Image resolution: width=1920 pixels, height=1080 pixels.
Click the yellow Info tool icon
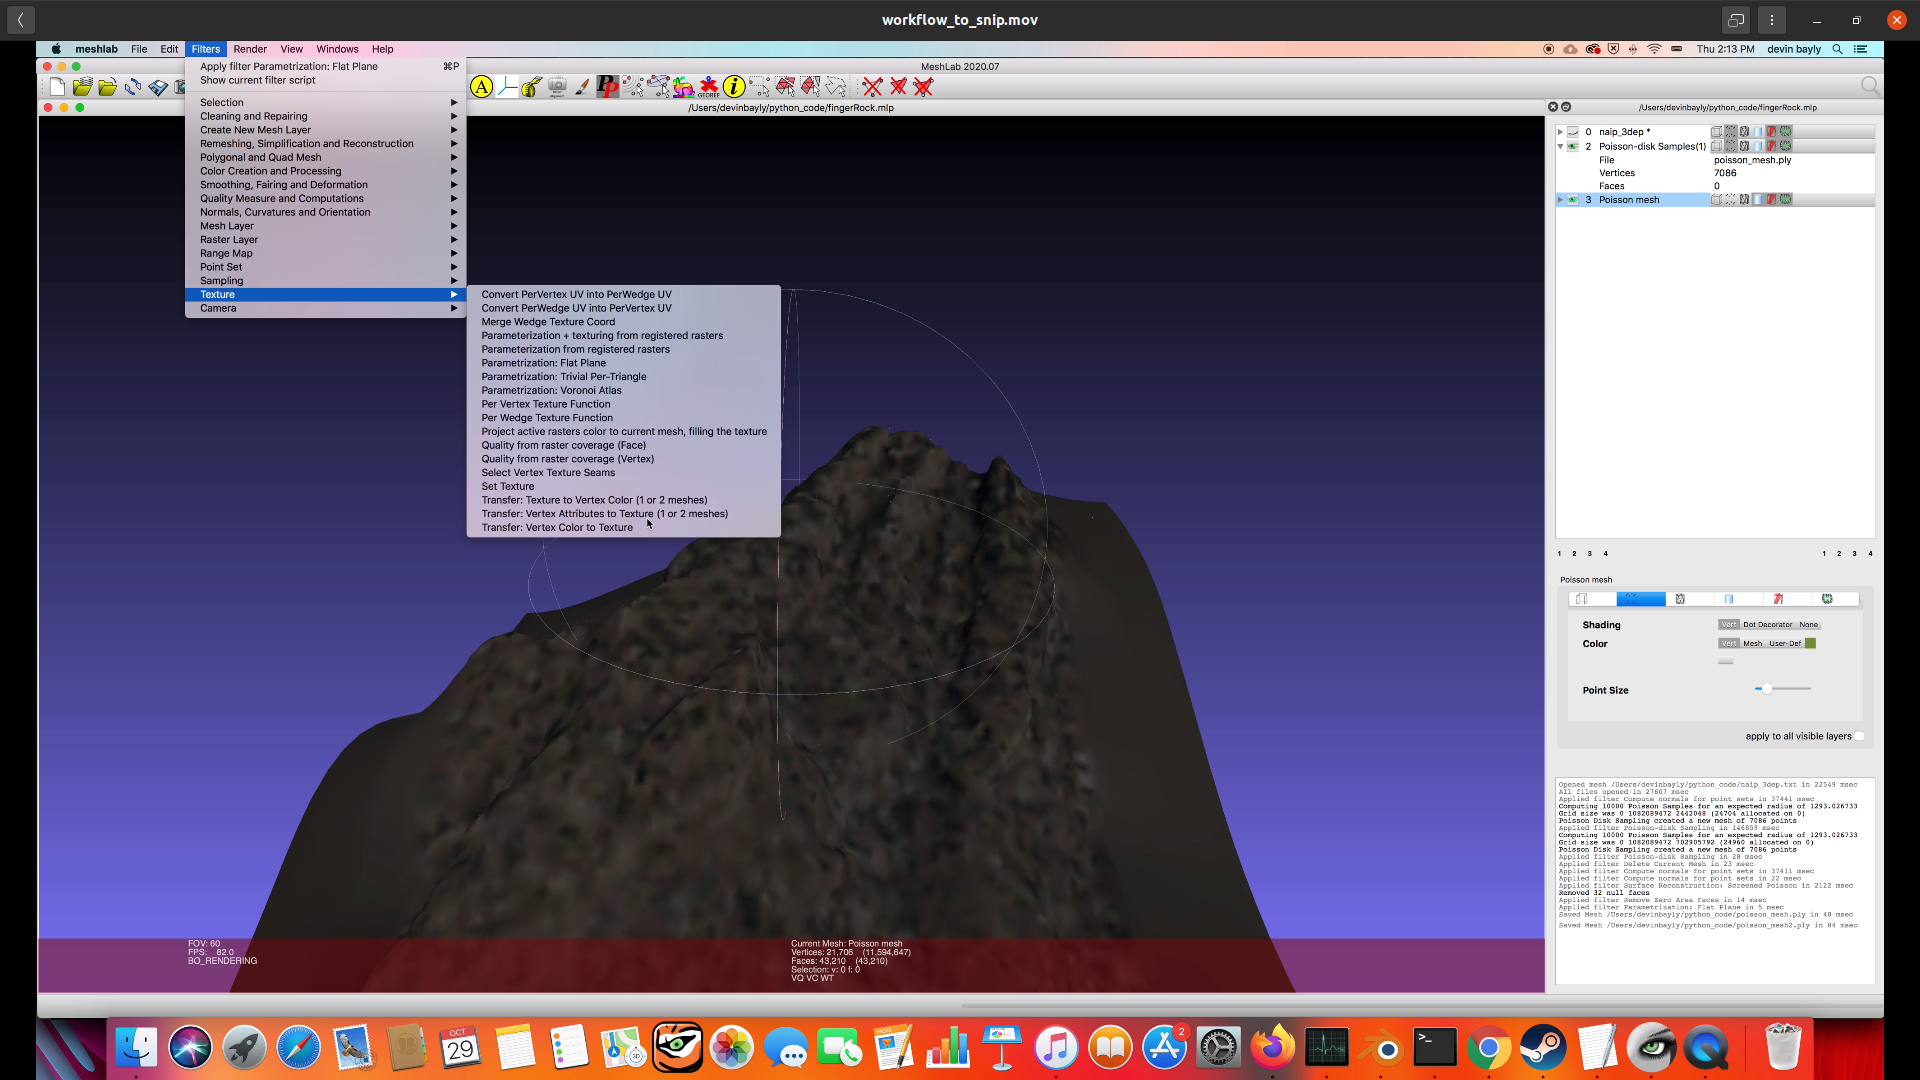pos(734,87)
